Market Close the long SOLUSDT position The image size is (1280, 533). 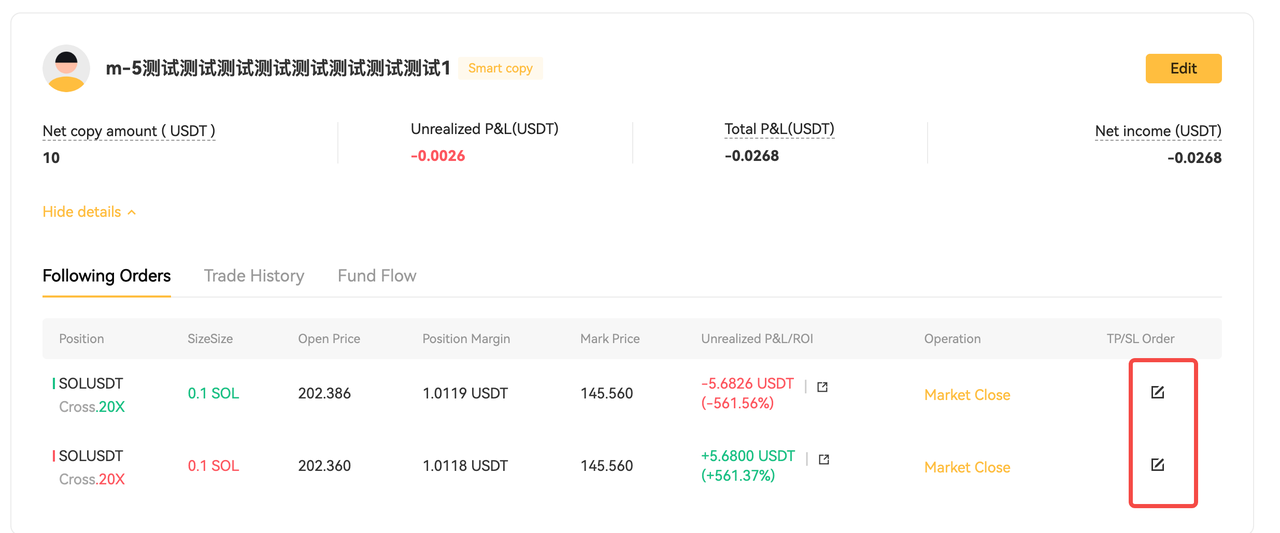[x=967, y=395]
